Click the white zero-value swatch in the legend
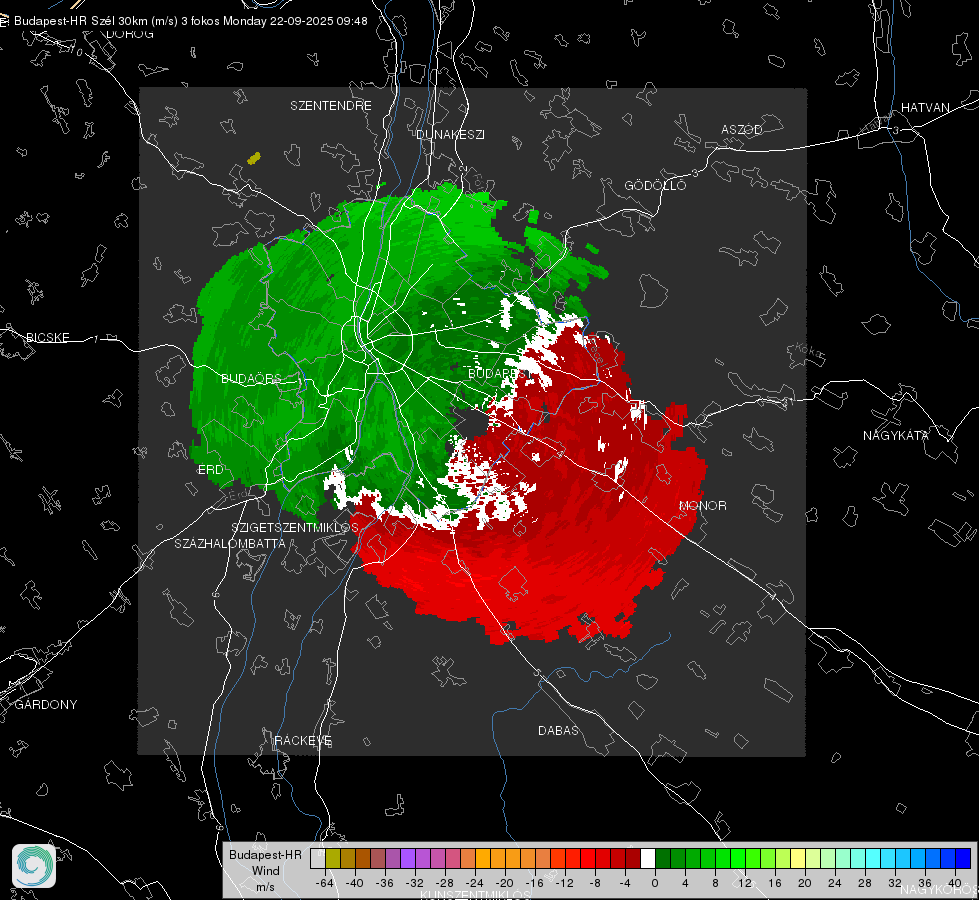 tap(648, 858)
